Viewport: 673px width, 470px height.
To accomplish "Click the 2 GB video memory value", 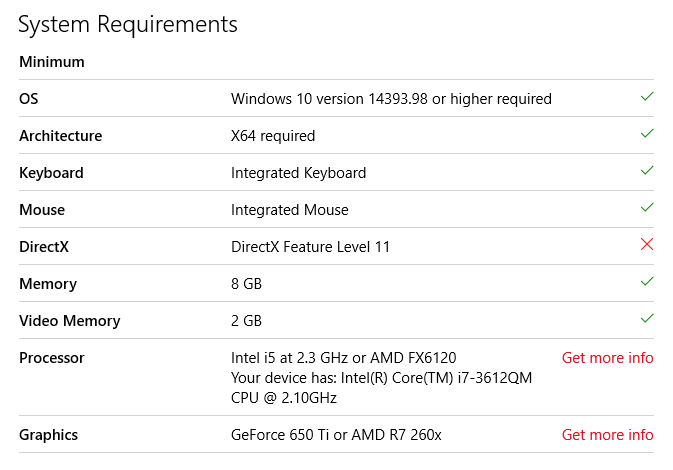I will [246, 321].
